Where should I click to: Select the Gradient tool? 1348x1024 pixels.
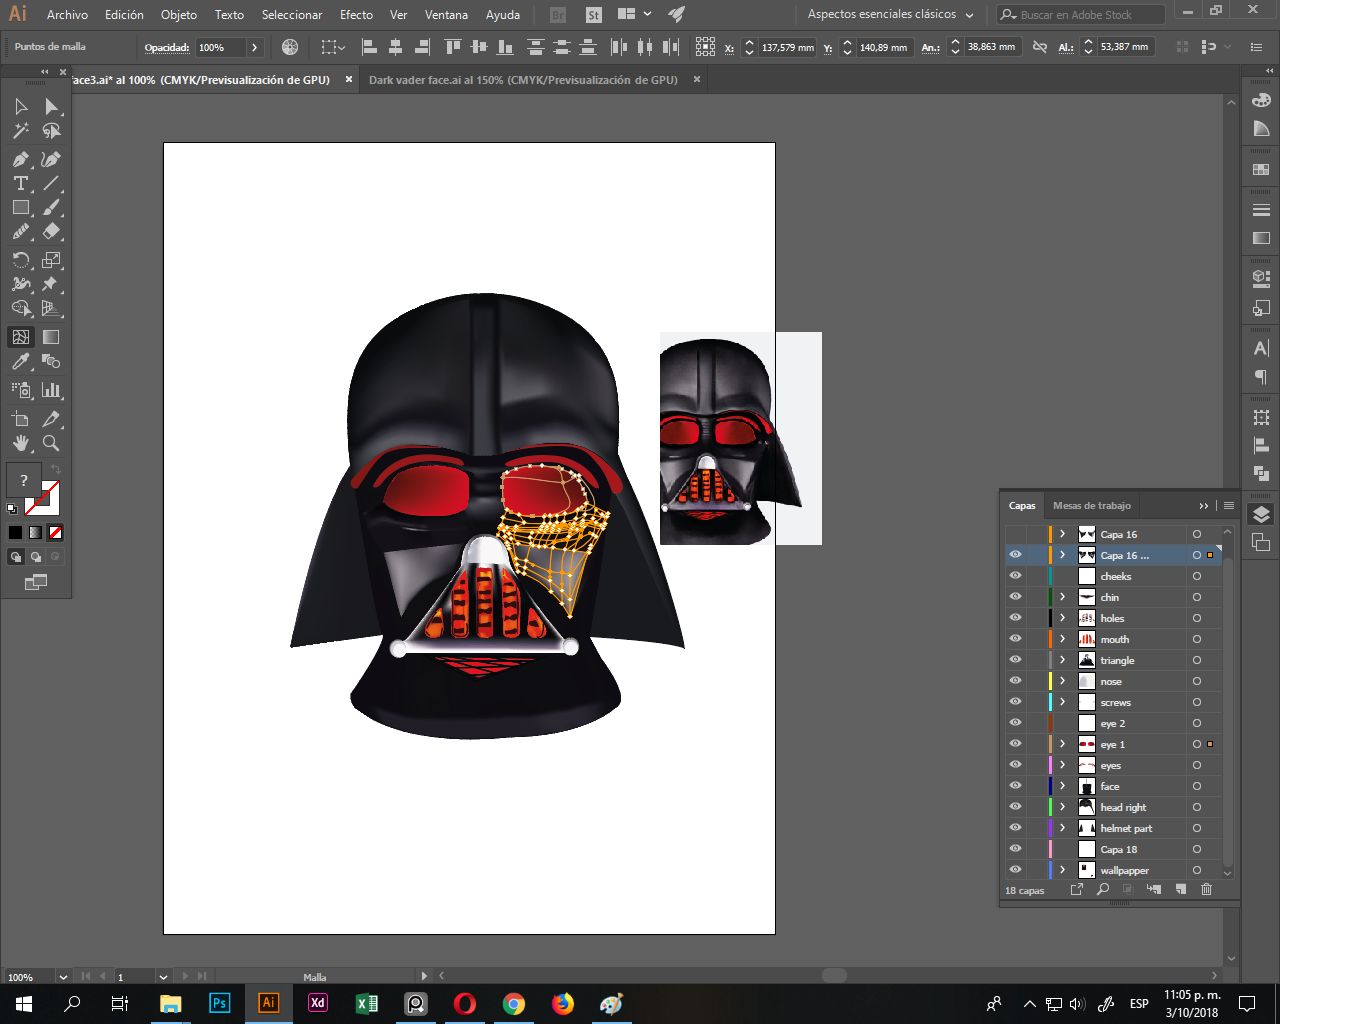(x=51, y=337)
